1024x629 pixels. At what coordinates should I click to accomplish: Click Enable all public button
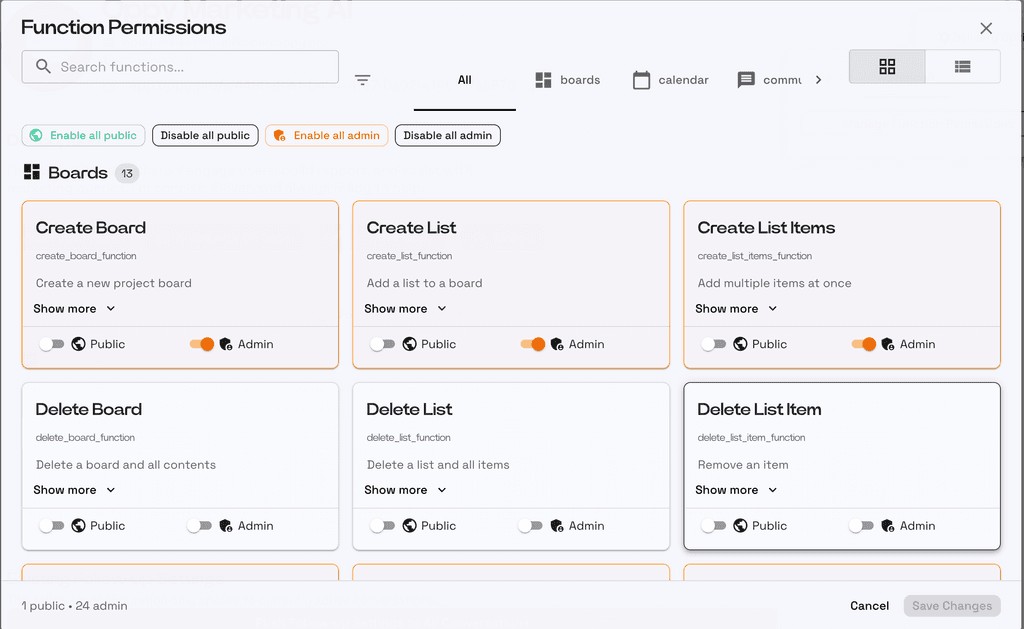[x=83, y=135]
